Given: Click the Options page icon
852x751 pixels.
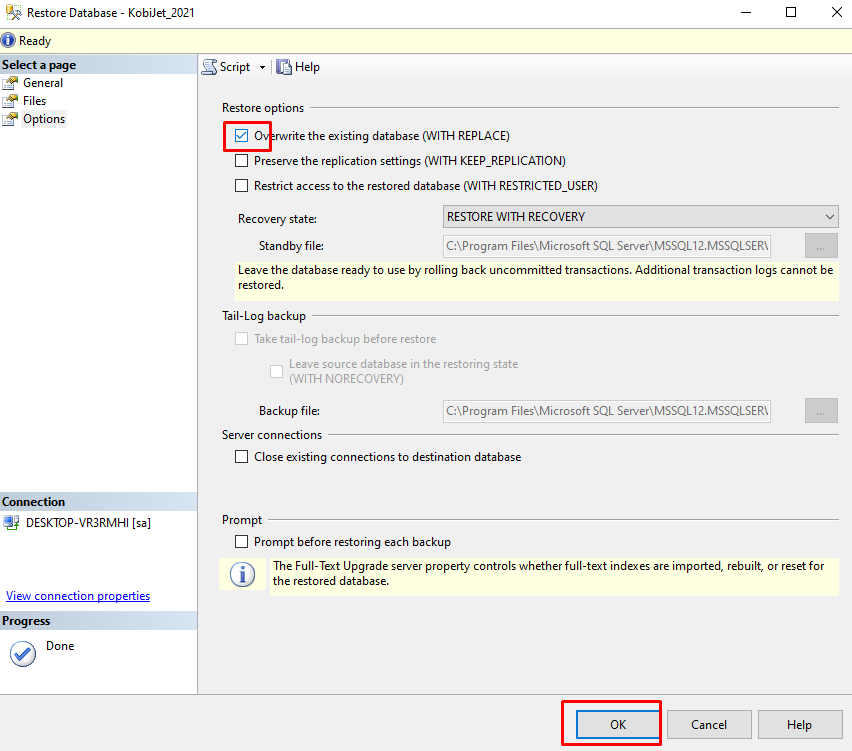Looking at the screenshot, I should click(10, 118).
